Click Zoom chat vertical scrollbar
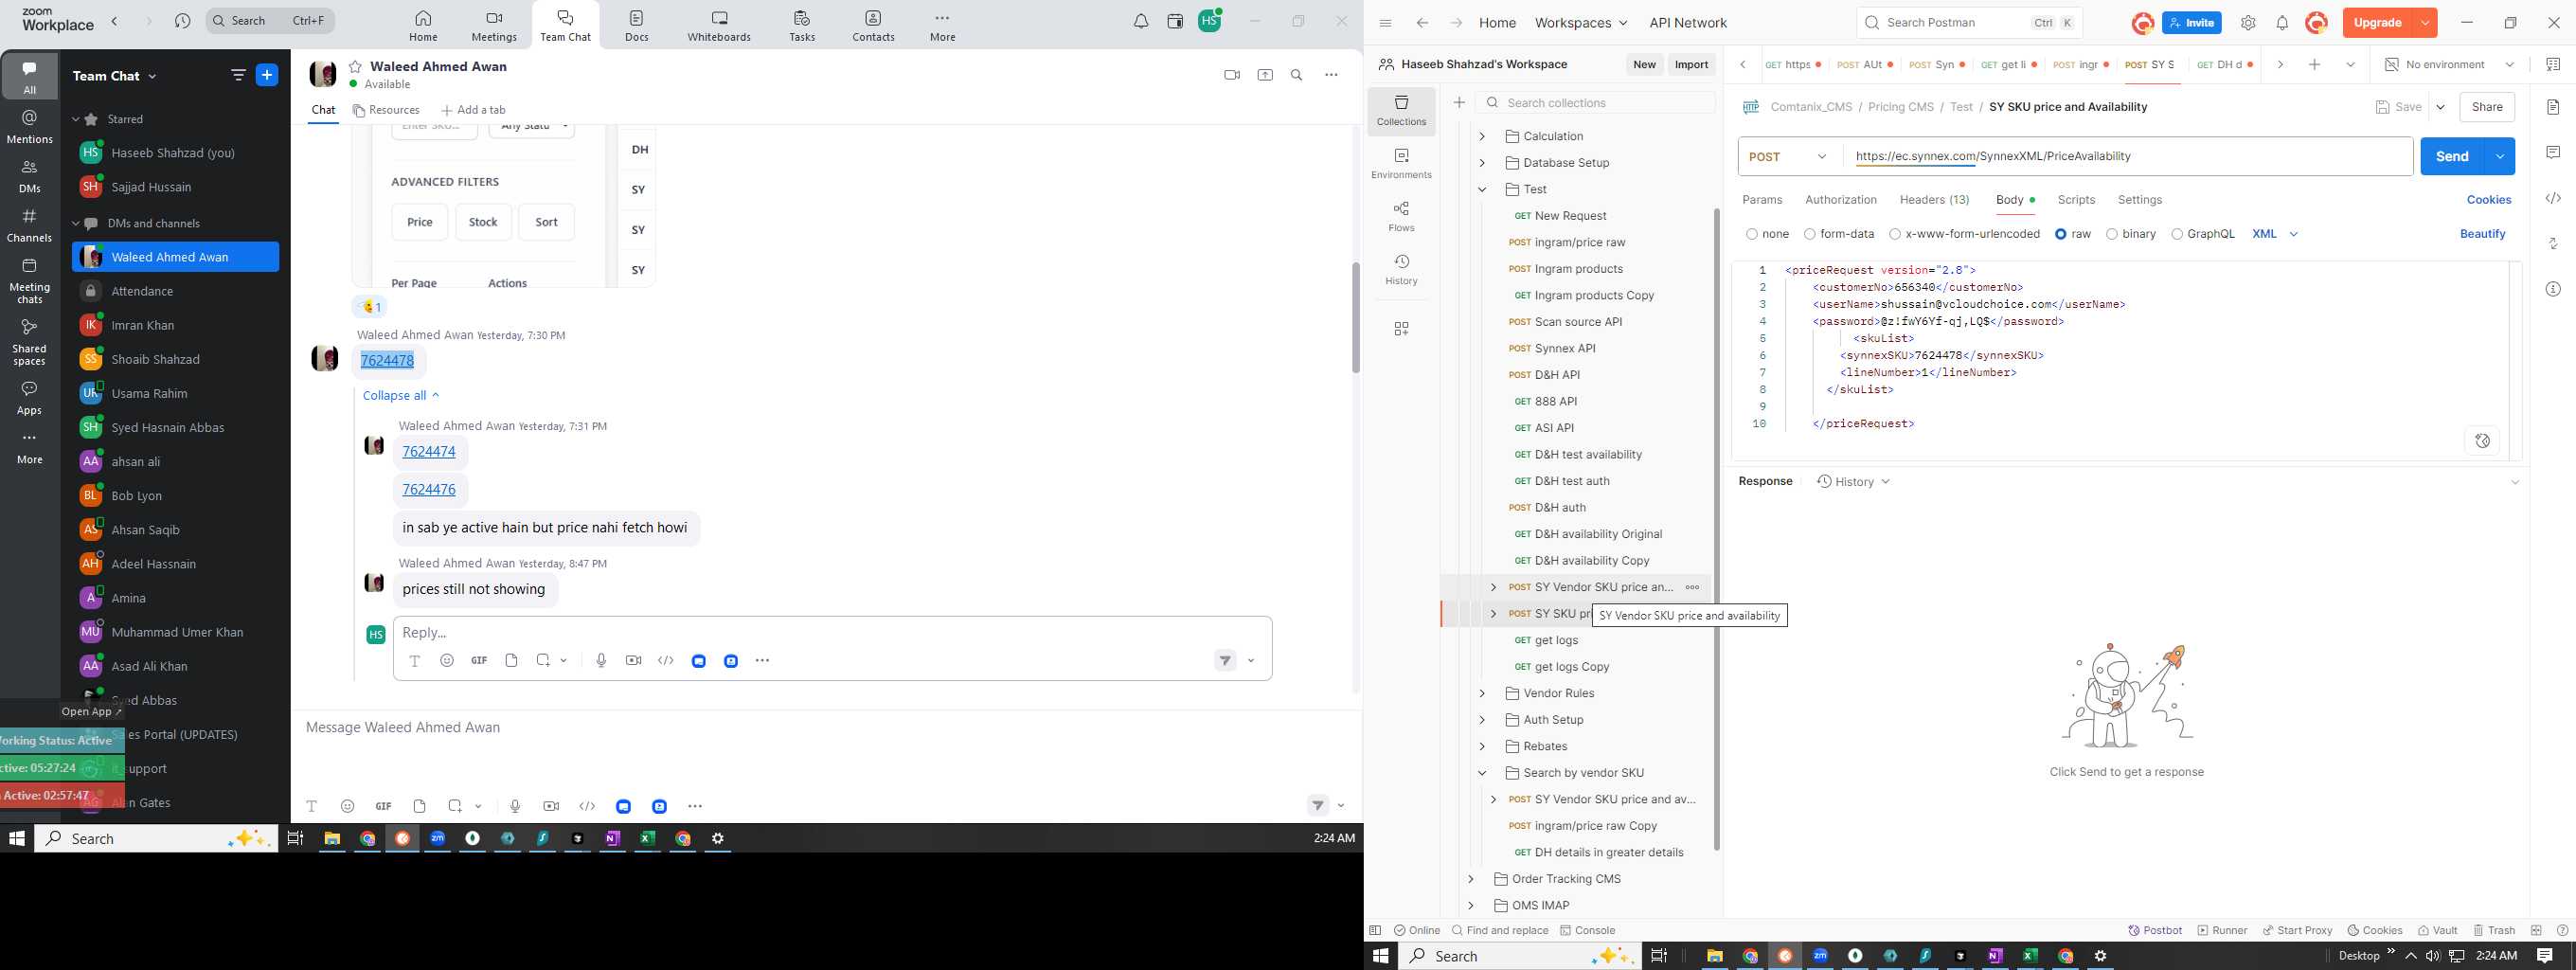This screenshot has width=2576, height=970. click(x=1355, y=318)
